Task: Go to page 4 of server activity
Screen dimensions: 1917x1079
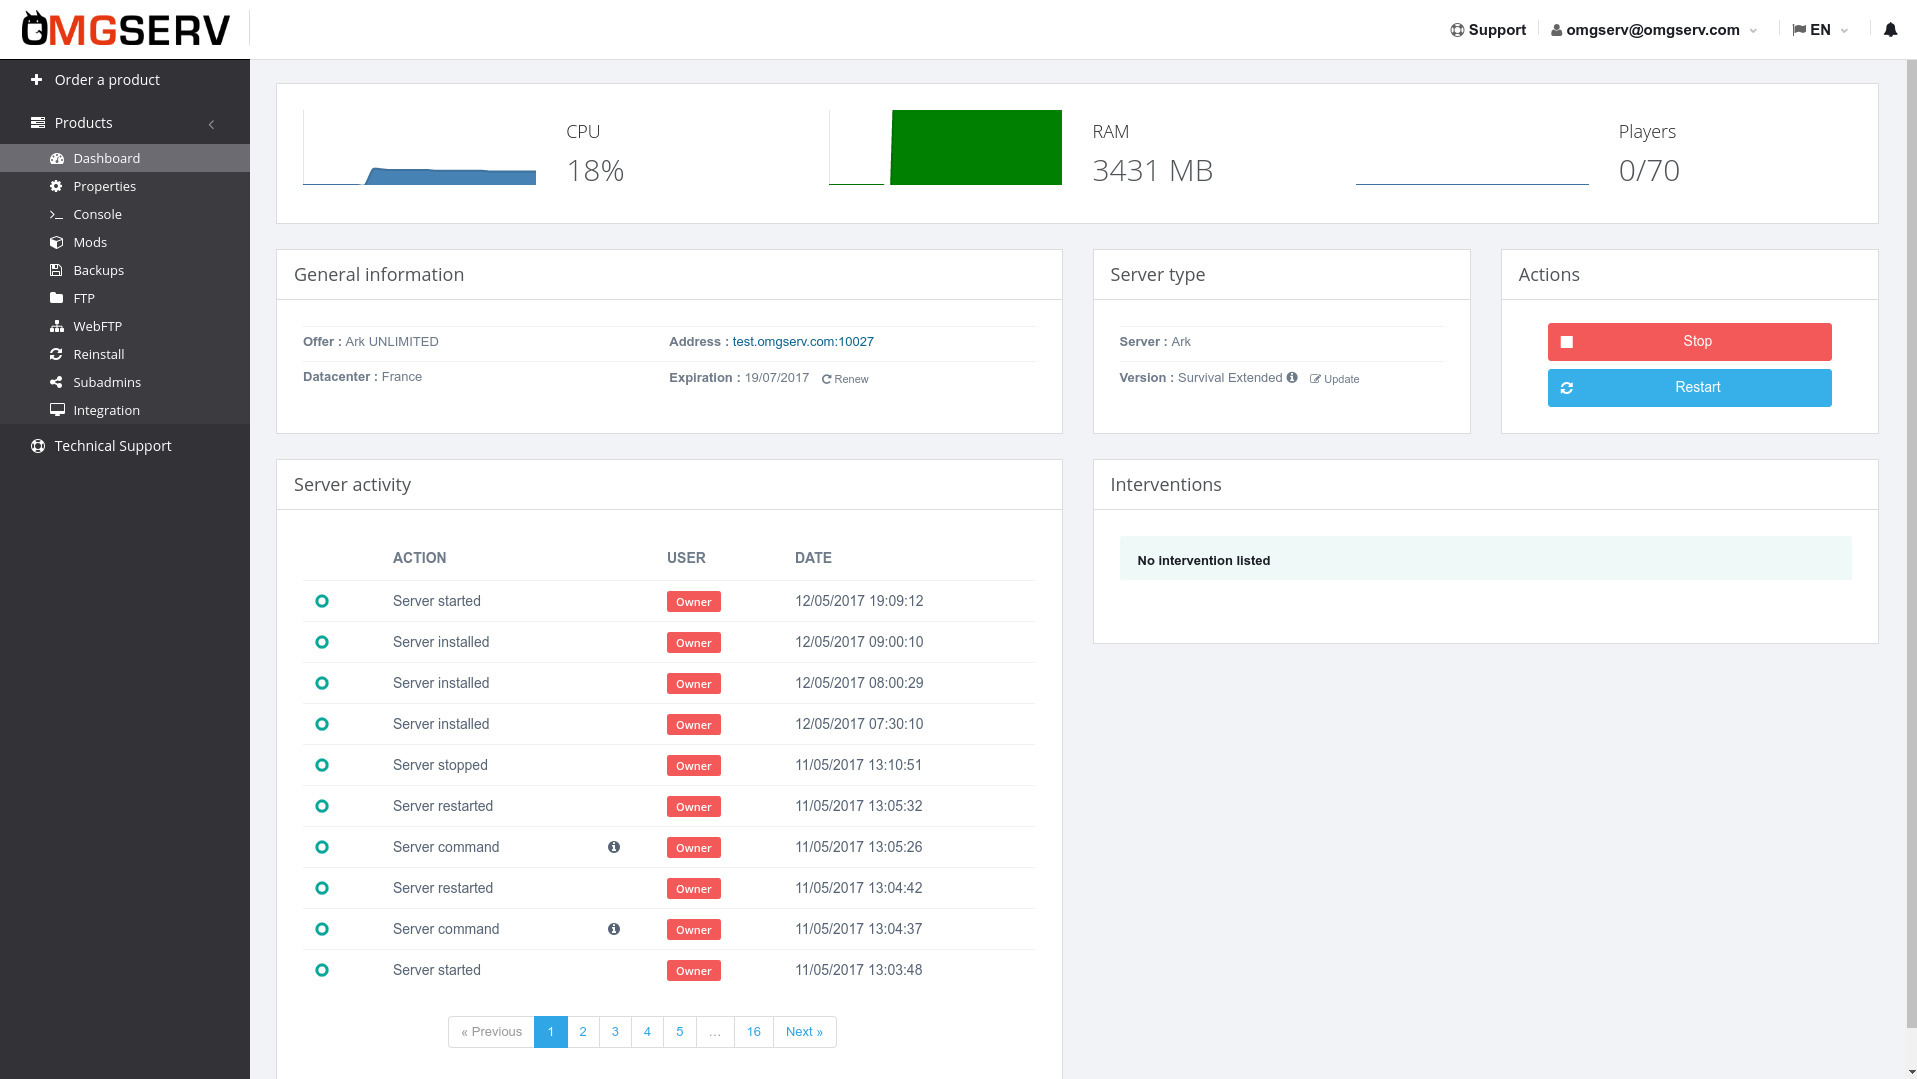Action: click(x=647, y=1032)
